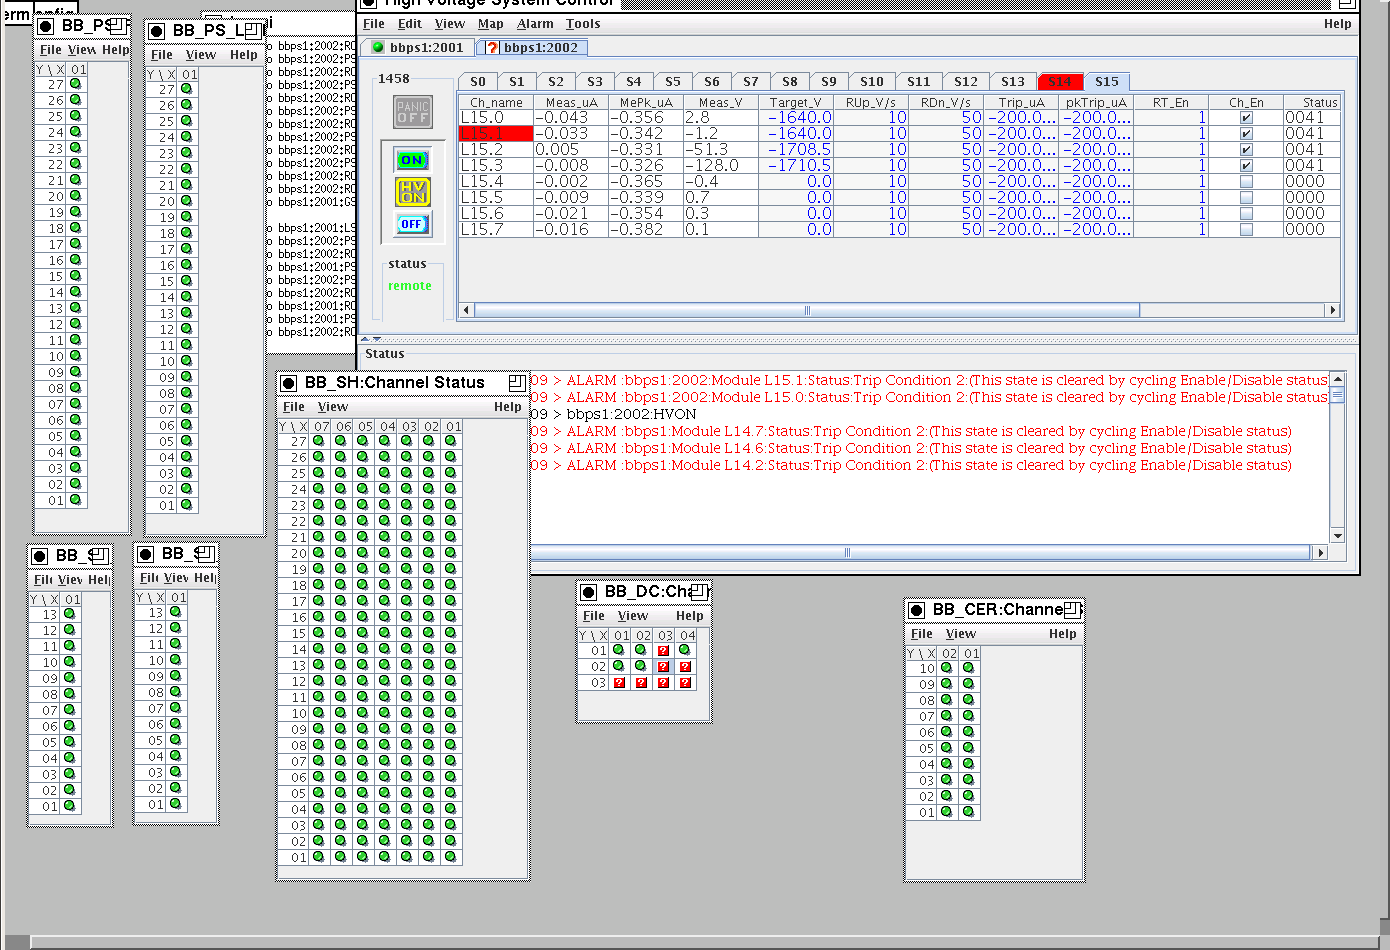Switch to the red S14 slot tab
Screen dimensions: 1390x950
(1060, 82)
